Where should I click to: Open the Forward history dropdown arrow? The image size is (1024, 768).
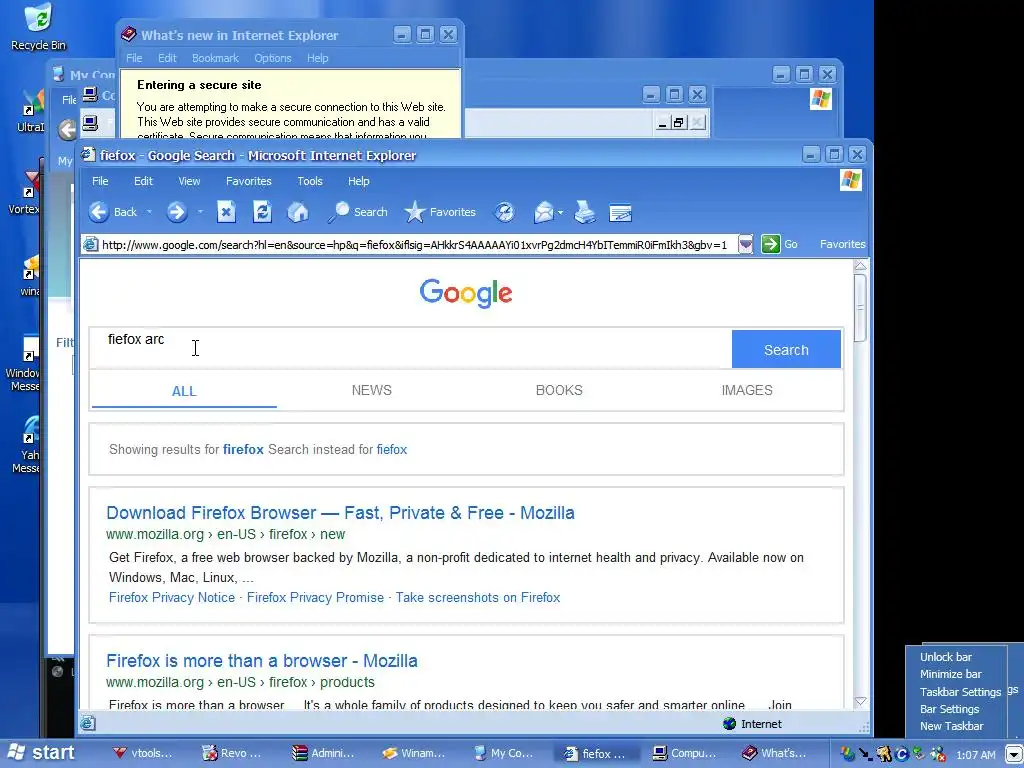(200, 212)
